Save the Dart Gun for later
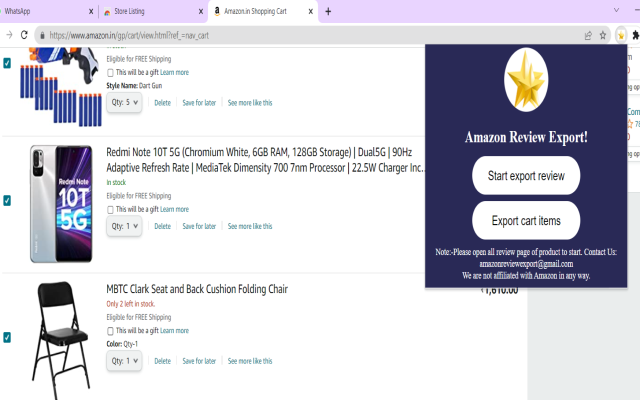This screenshot has height=400, width=640. [x=199, y=103]
